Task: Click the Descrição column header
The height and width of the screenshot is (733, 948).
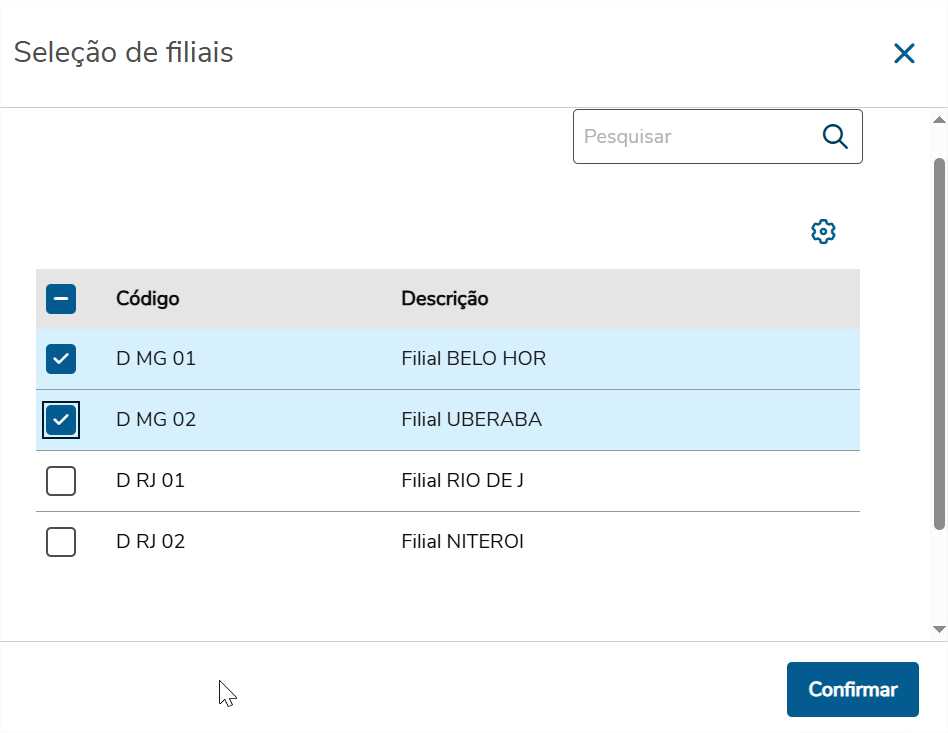Action: coord(445,299)
